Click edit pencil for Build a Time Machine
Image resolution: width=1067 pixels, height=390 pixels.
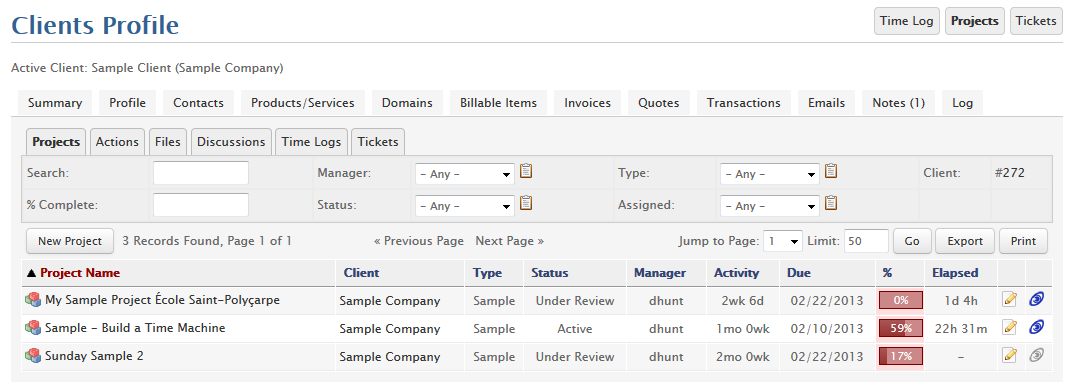coord(1010,327)
